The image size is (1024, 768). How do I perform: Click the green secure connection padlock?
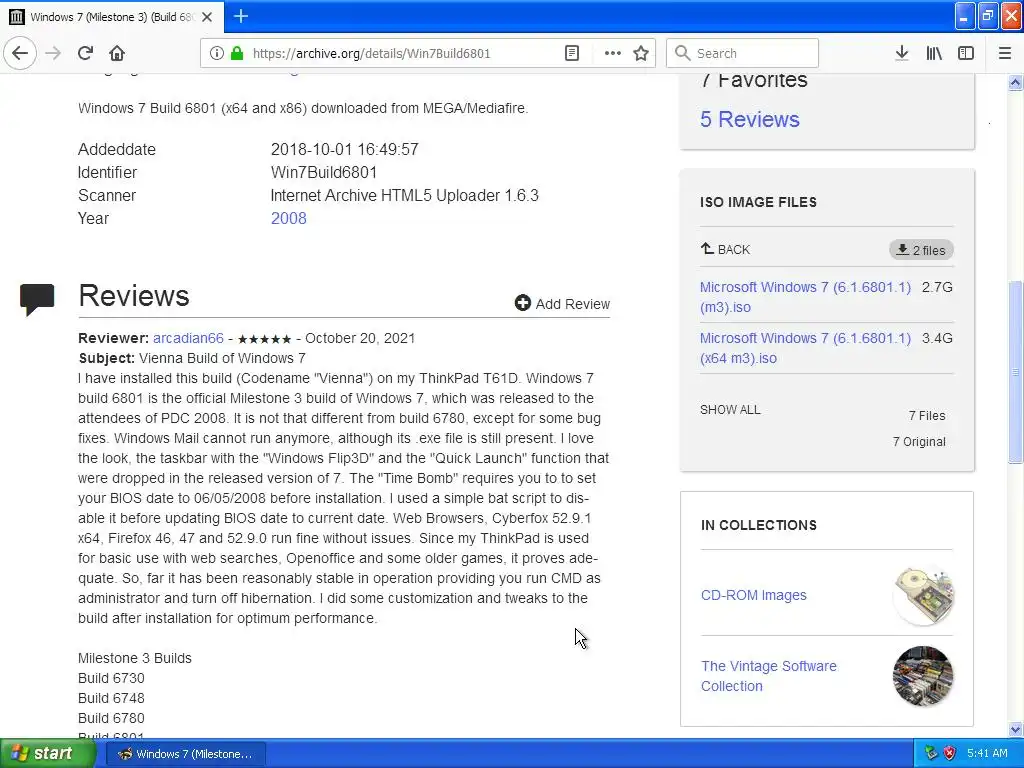237,53
